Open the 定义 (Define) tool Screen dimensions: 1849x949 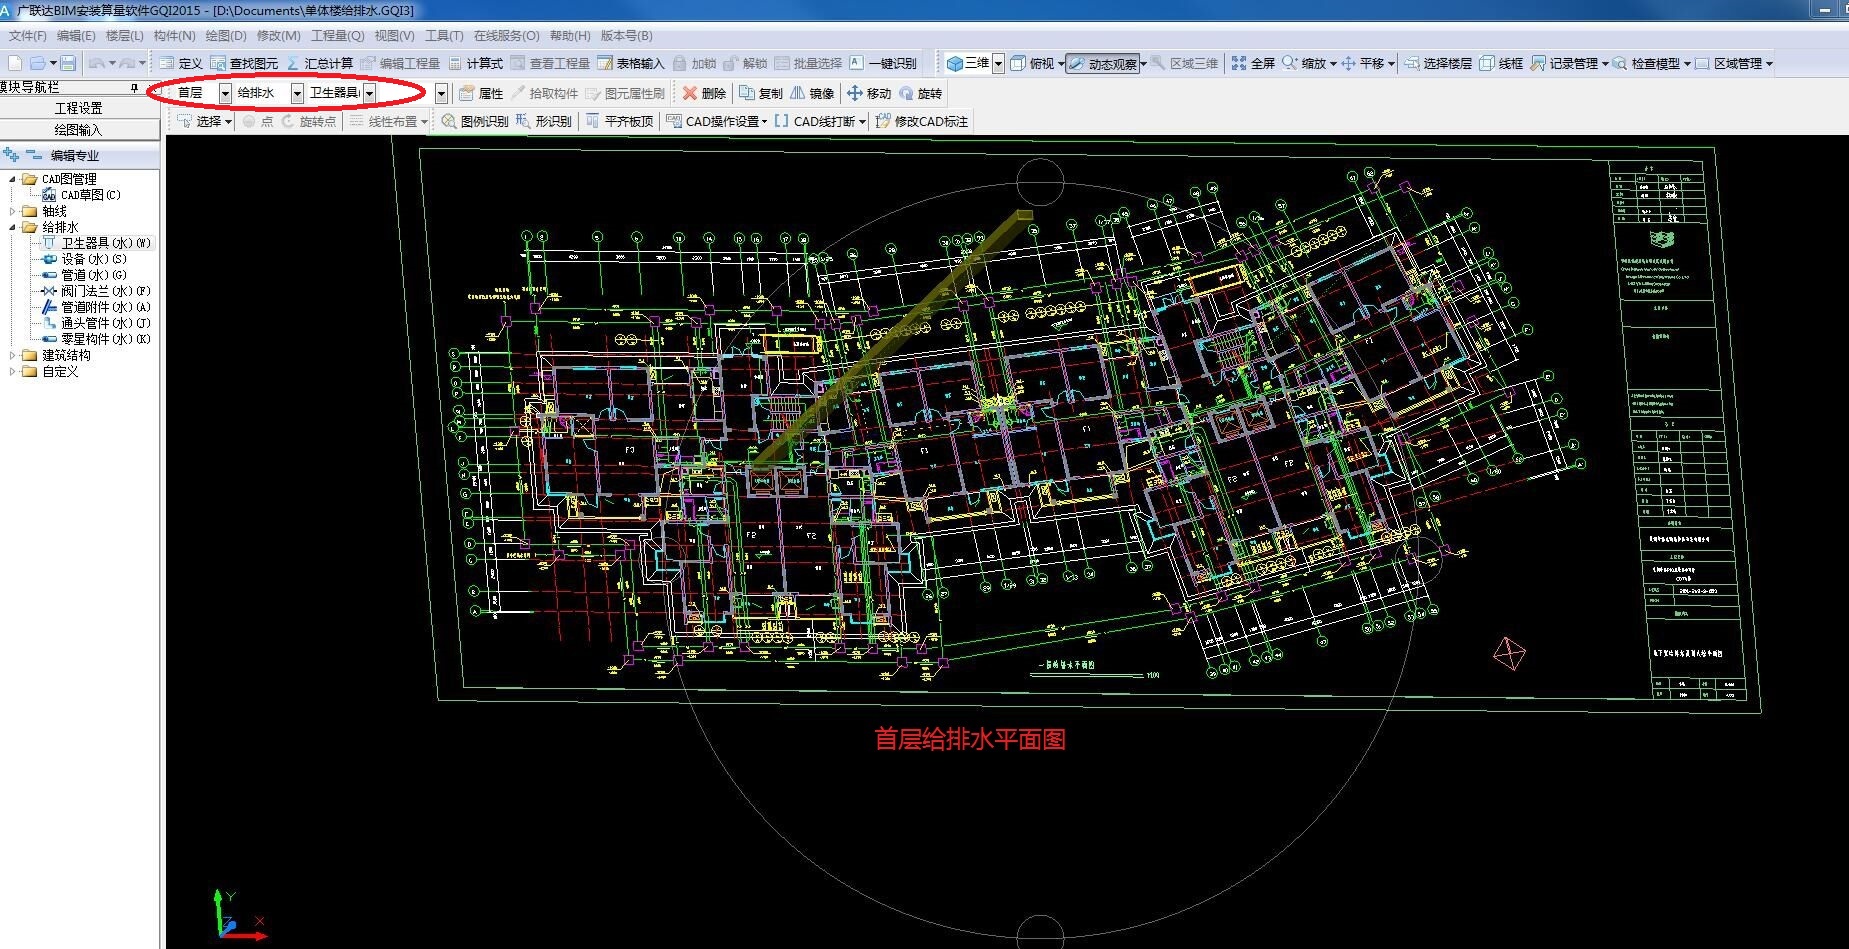click(181, 63)
